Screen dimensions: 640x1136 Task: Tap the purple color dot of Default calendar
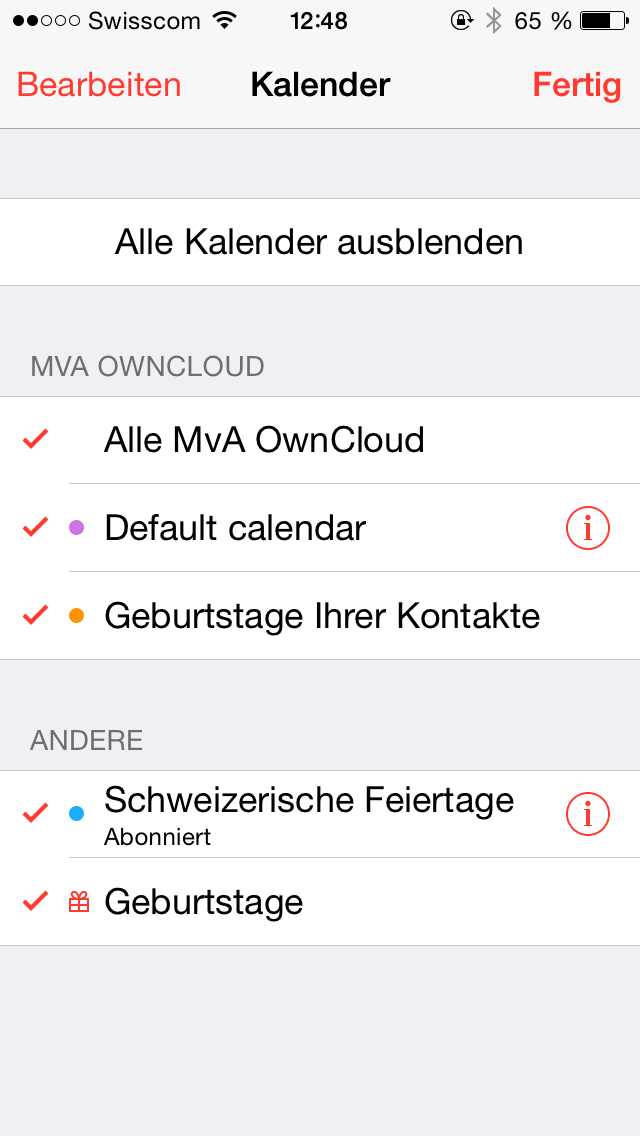[76, 527]
